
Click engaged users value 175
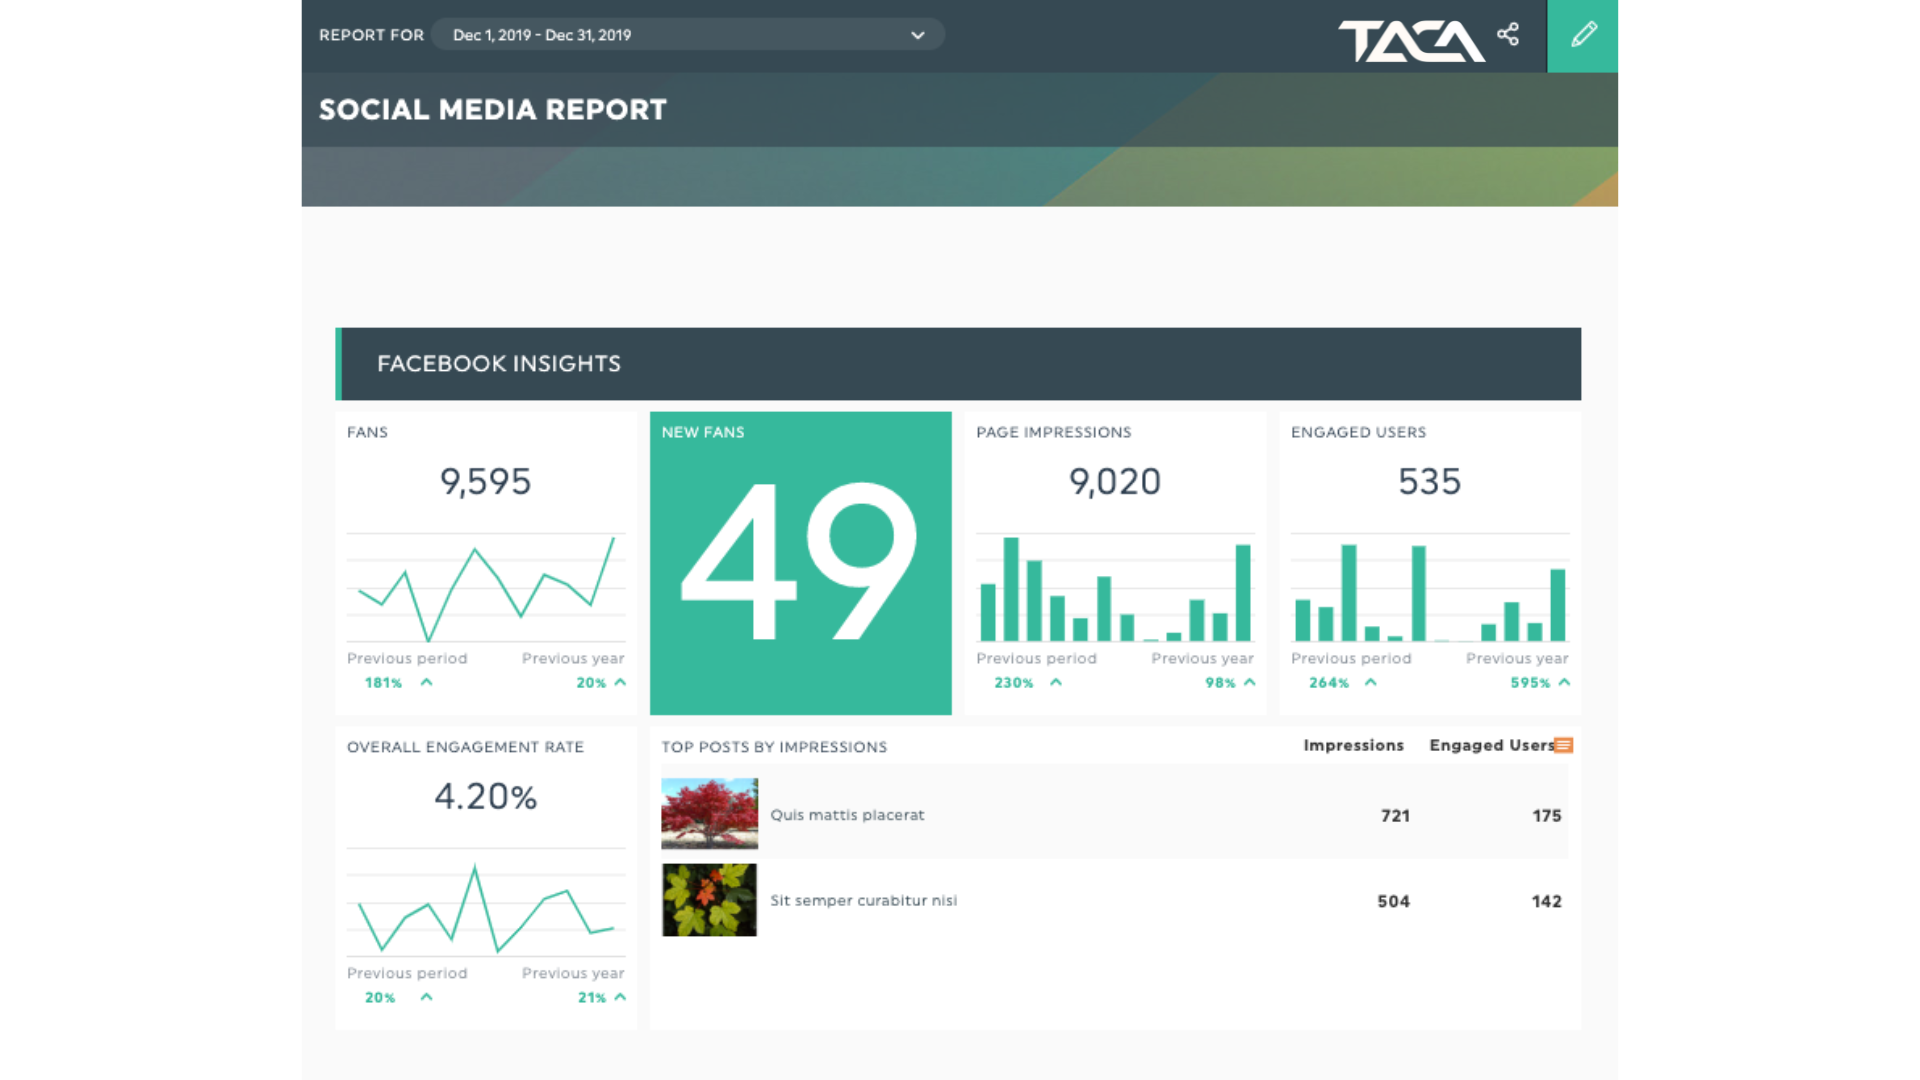[x=1547, y=816]
